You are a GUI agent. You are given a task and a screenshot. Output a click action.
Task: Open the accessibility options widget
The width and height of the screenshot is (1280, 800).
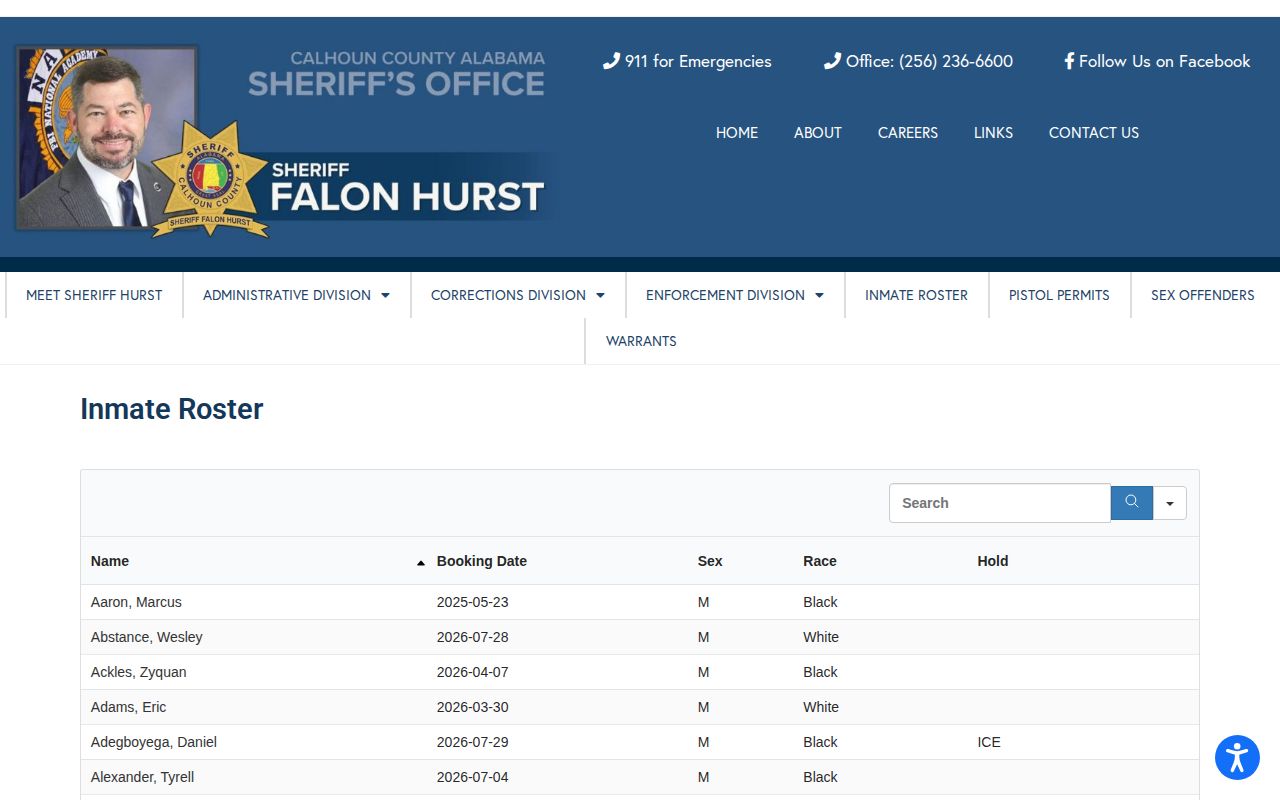1237,757
